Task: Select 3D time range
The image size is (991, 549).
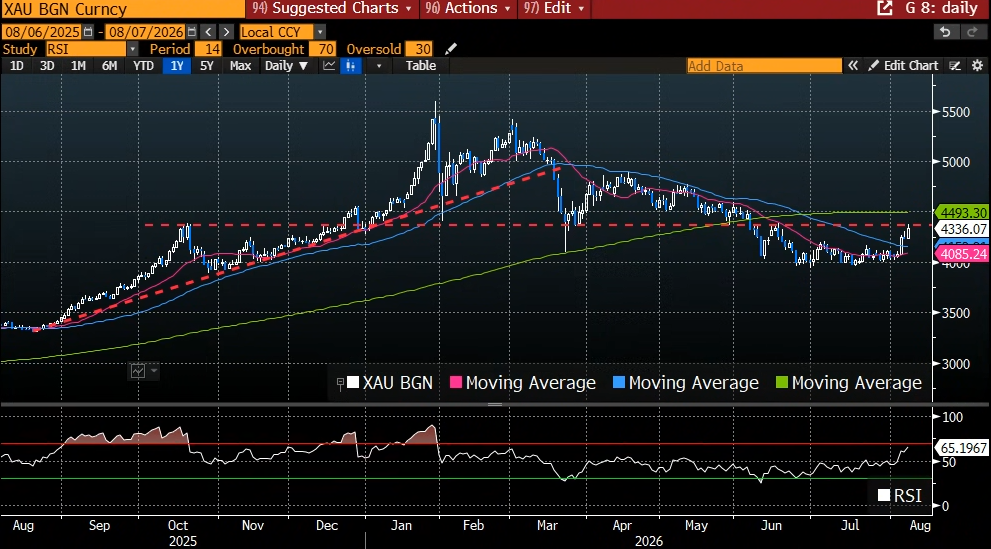Action: coord(47,66)
